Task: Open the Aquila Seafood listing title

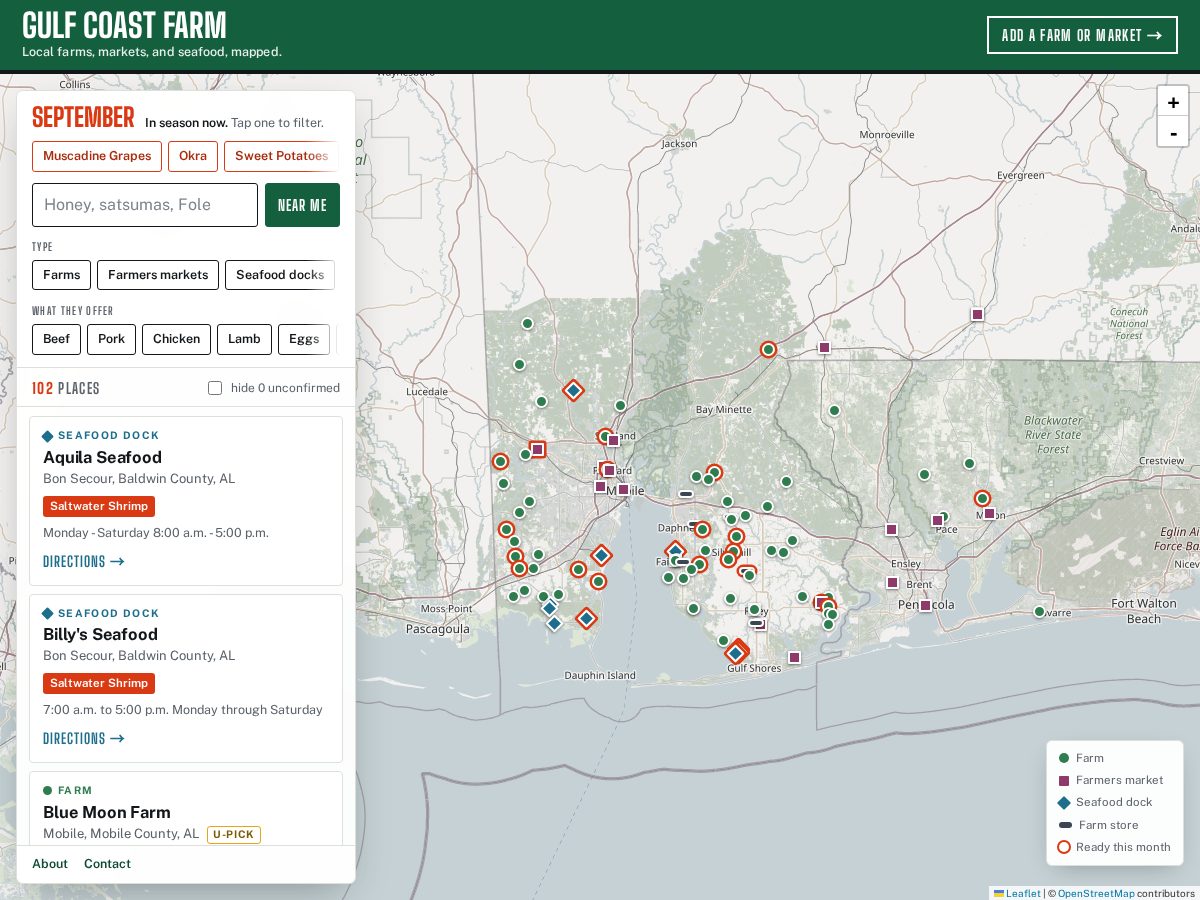Action: pyautogui.click(x=102, y=457)
